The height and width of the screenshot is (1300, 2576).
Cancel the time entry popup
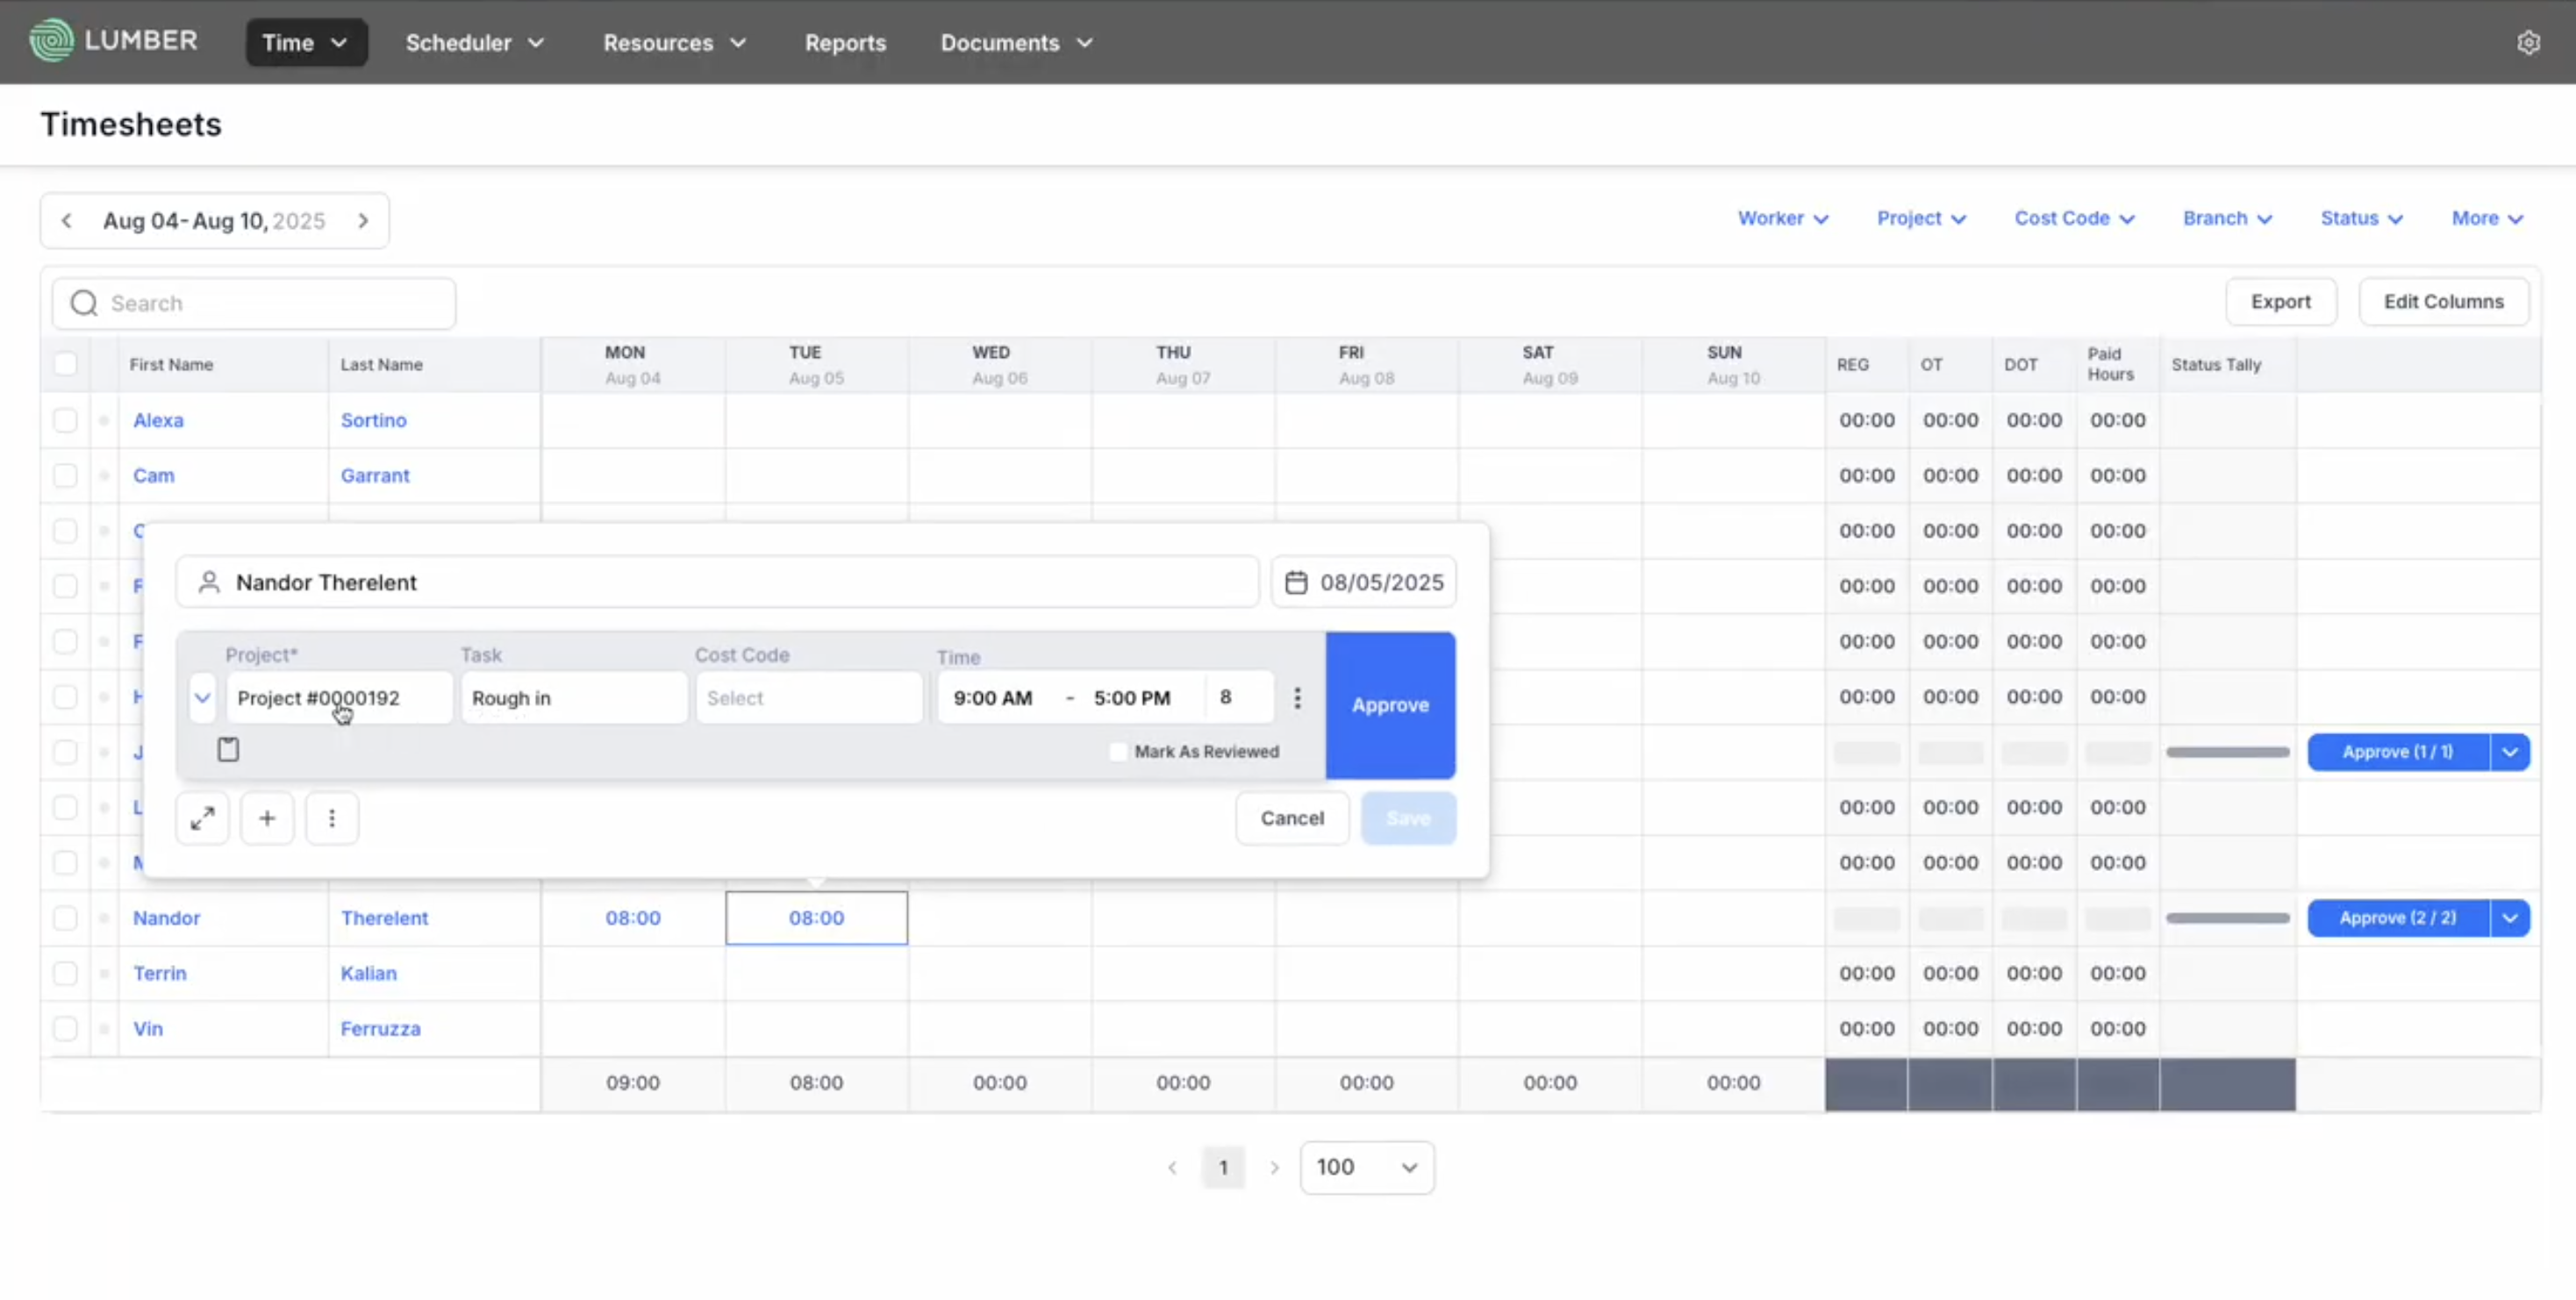click(x=1291, y=819)
